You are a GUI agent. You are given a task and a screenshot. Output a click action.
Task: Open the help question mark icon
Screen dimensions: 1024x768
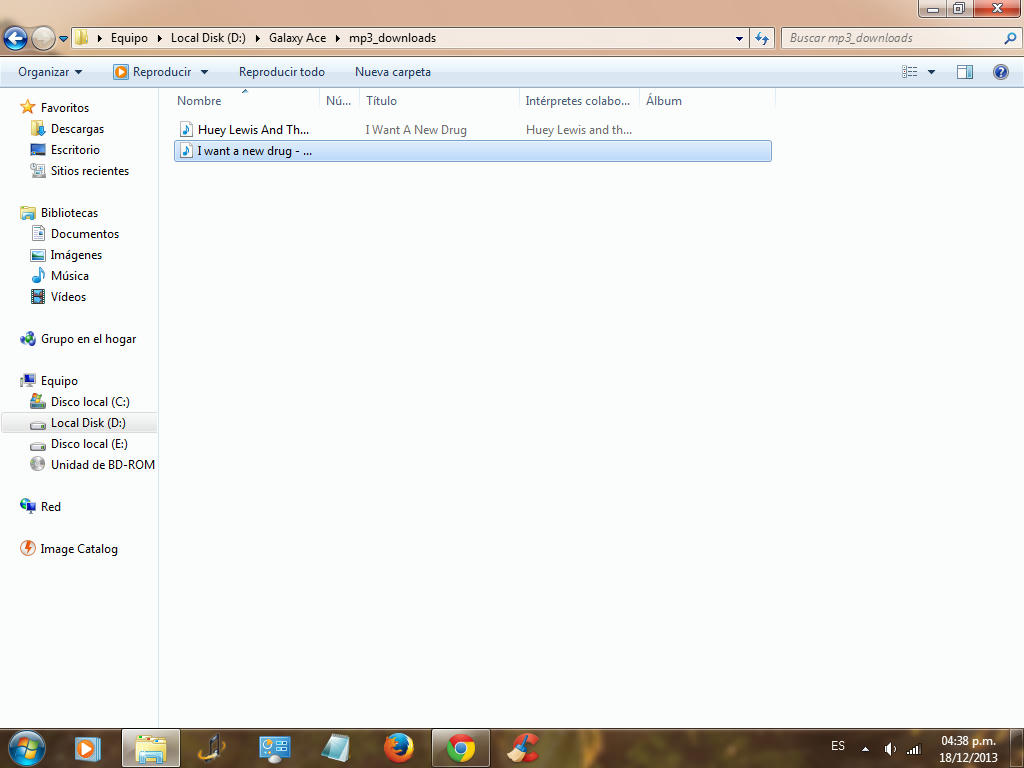(1000, 72)
